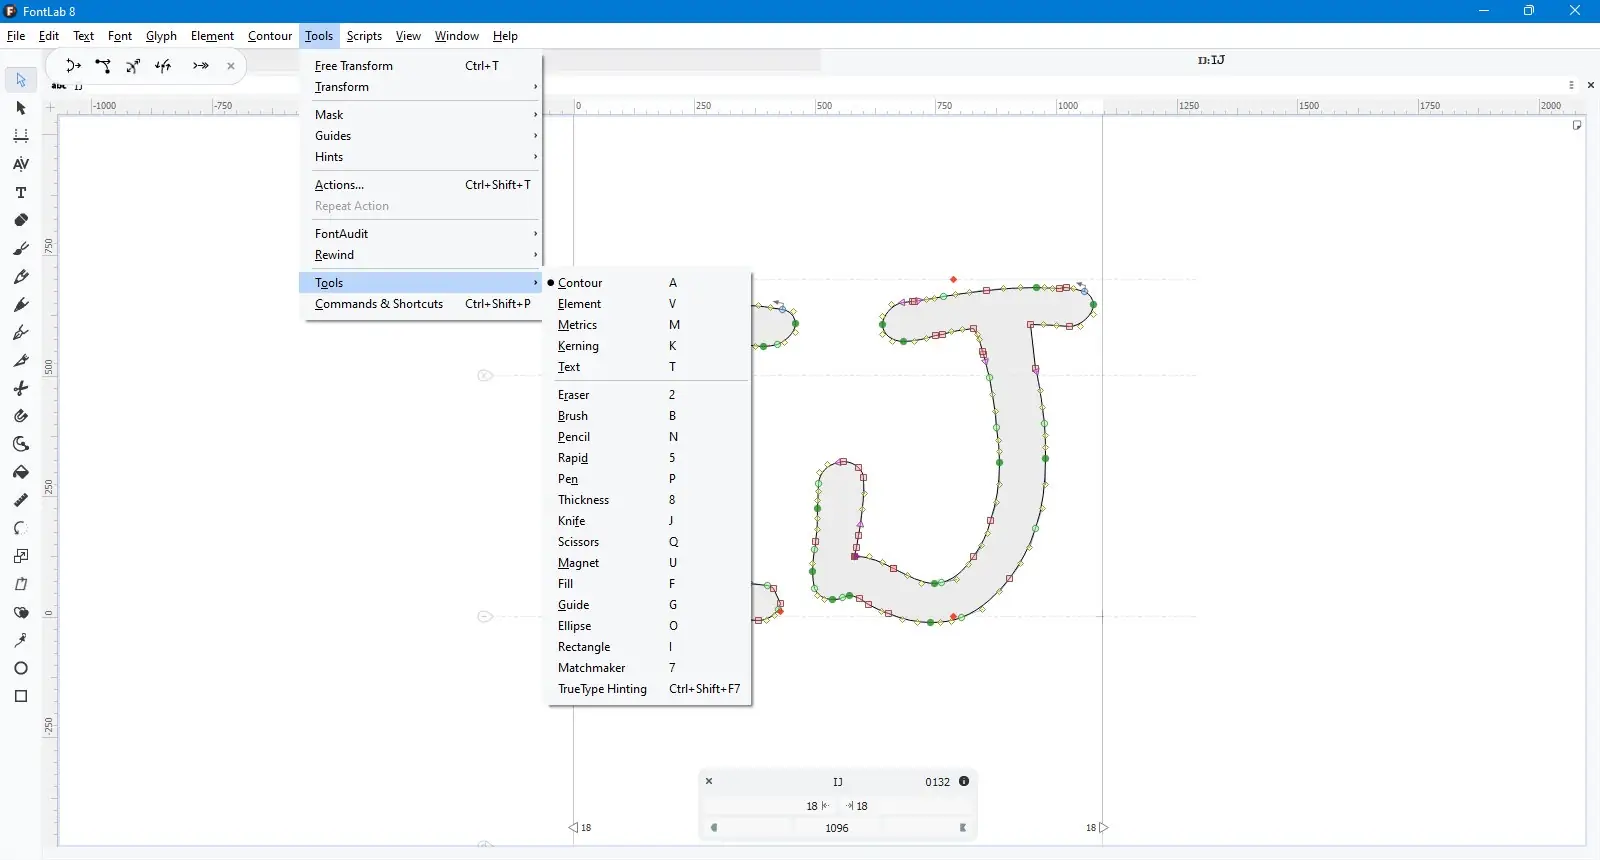
Task: Activate the Magnet tool icon in left toolbar
Action: [x=21, y=416]
